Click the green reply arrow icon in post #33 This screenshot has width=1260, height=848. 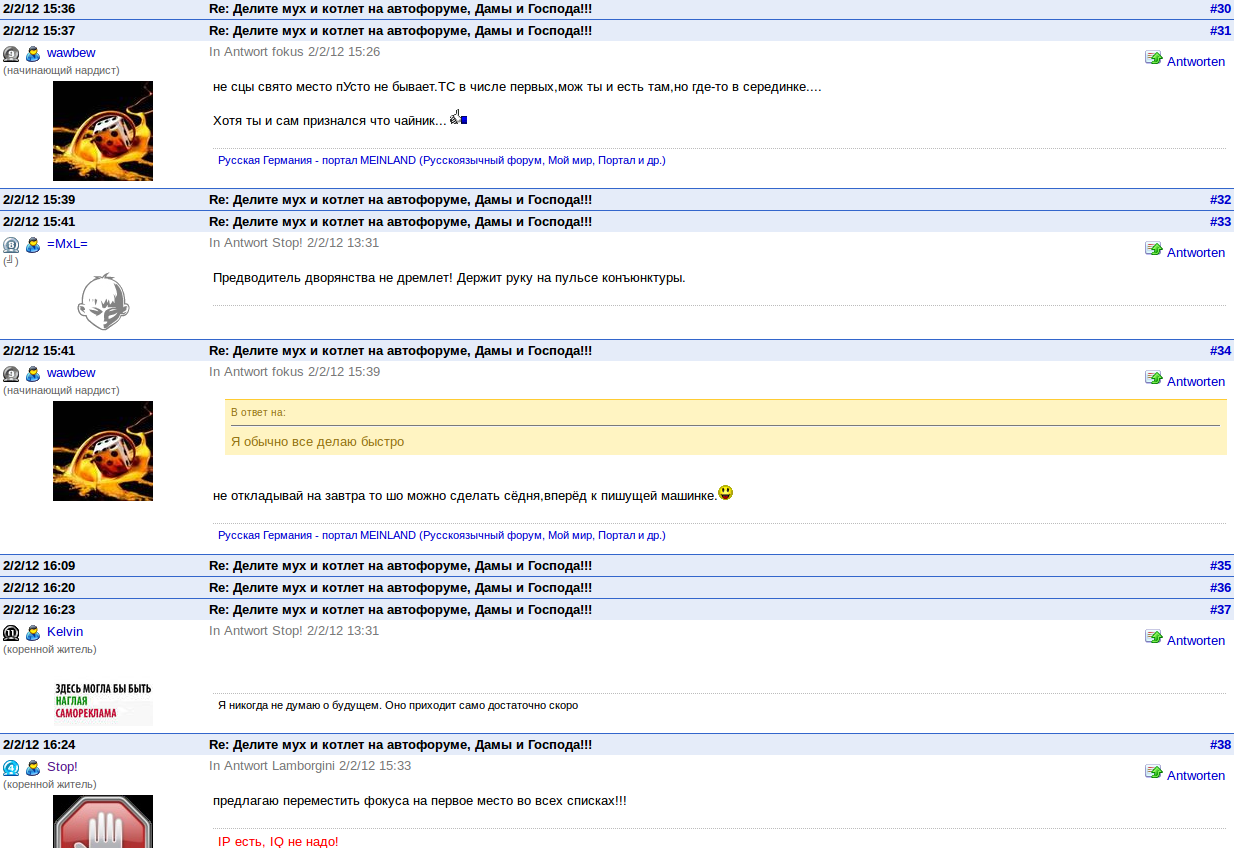tap(1153, 249)
